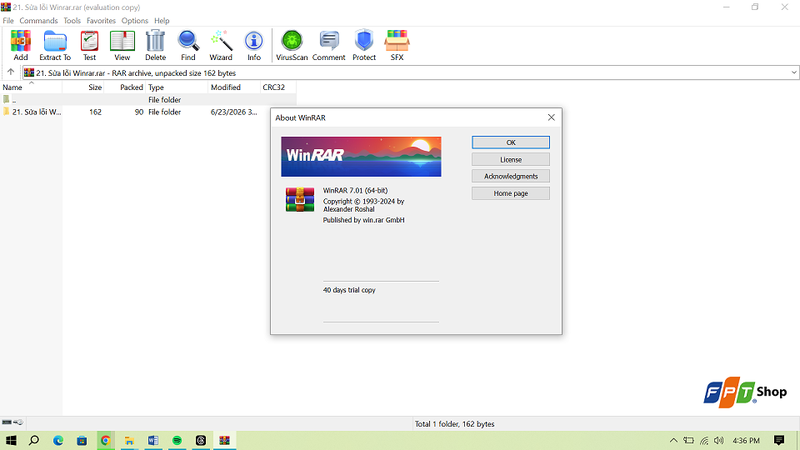
Task: Open Microsoft Edge from taskbar
Action: coord(58,440)
